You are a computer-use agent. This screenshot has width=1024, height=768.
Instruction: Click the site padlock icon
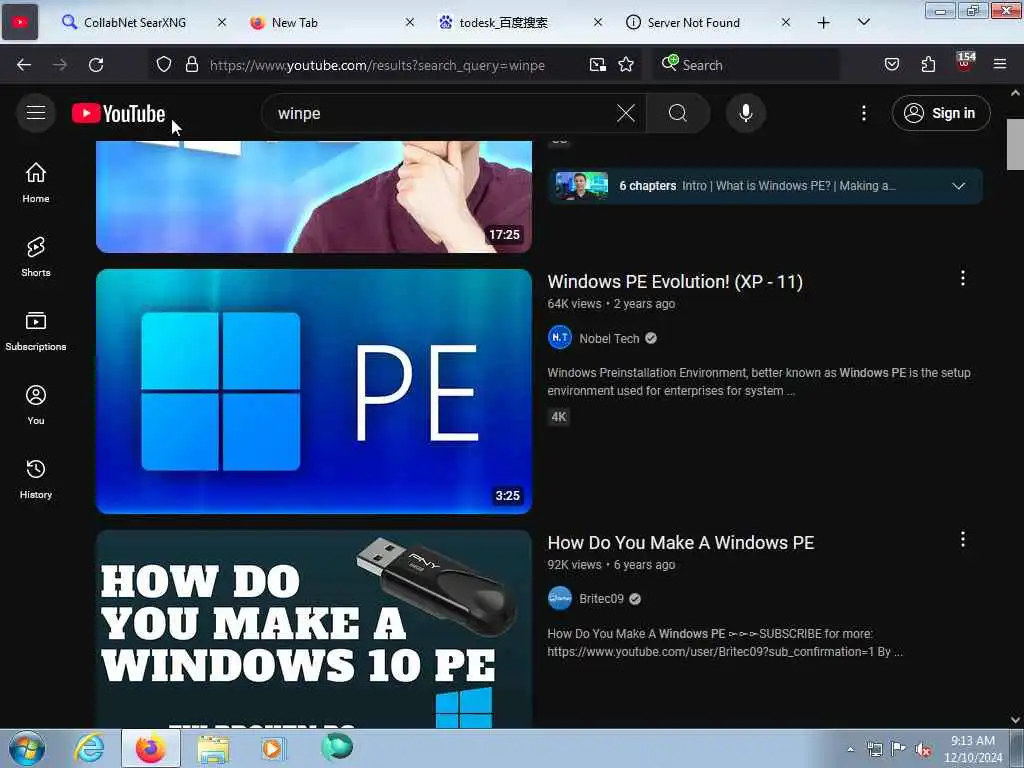pos(191,65)
